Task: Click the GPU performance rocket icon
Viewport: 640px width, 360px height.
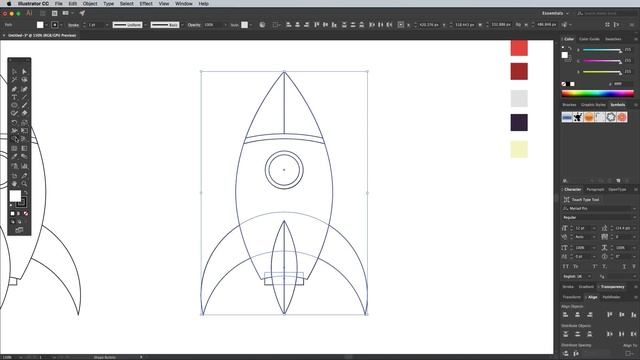Action: (82, 13)
